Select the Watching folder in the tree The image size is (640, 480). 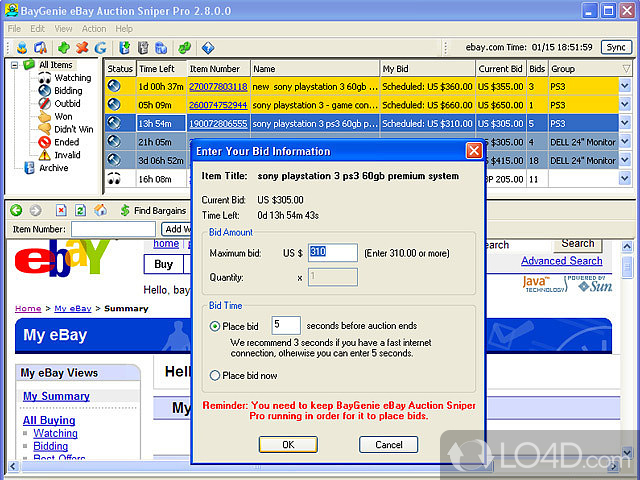coord(73,78)
